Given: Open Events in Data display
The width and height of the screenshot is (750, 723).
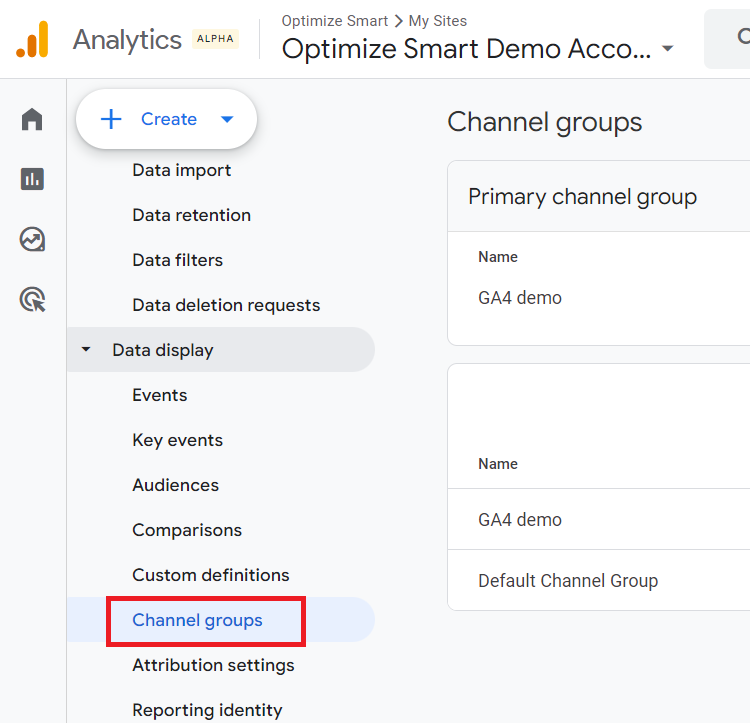Looking at the screenshot, I should pyautogui.click(x=160, y=395).
